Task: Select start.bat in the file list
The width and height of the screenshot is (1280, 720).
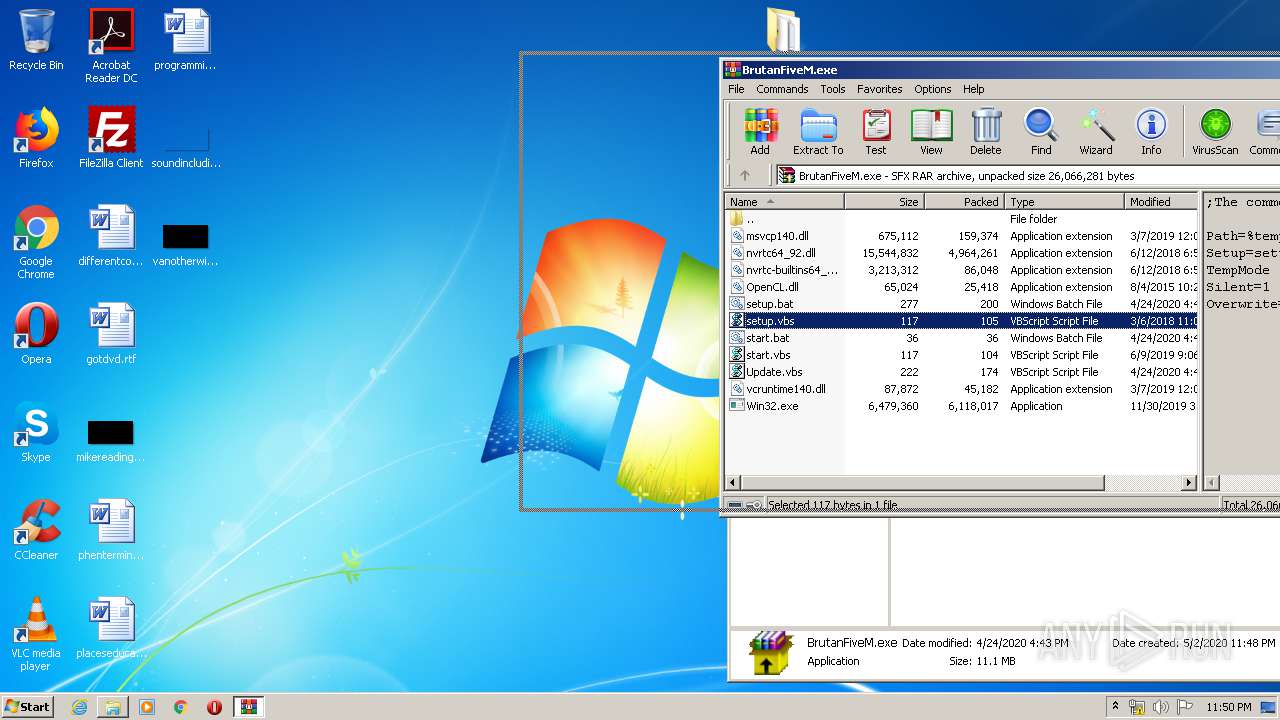Action: tap(961, 338)
